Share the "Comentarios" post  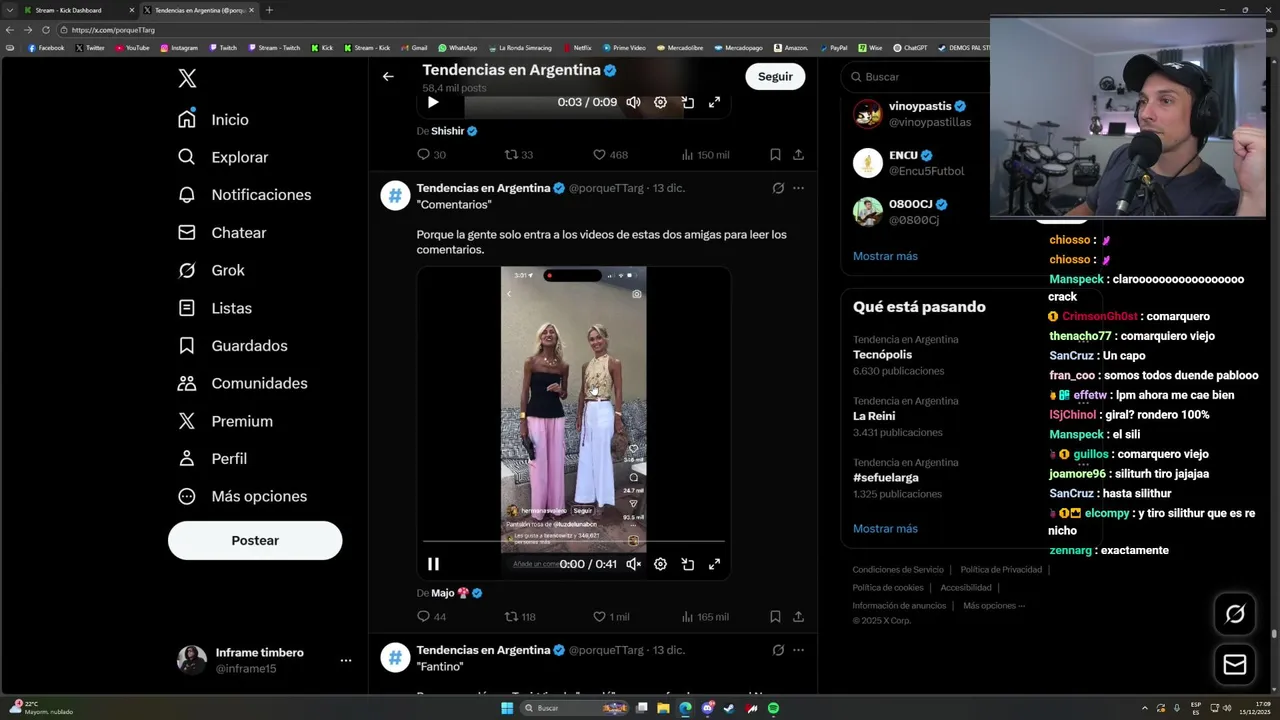[798, 617]
